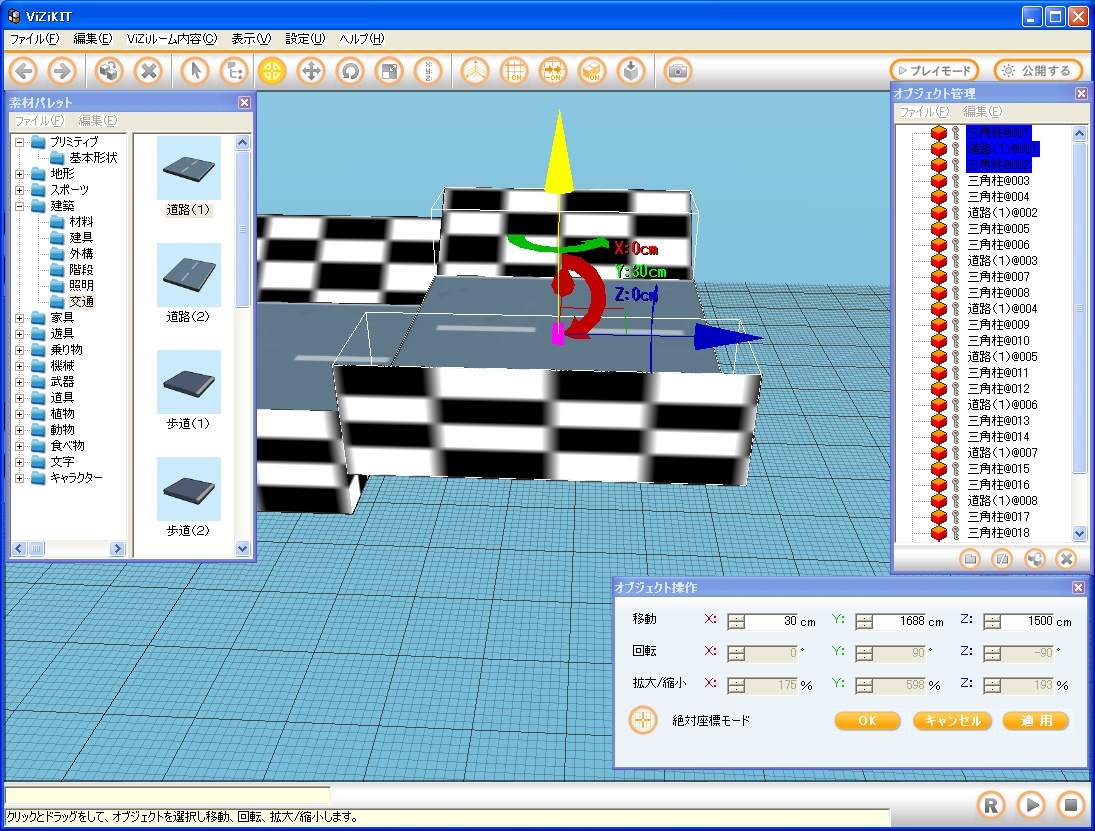Choose the scale resize tool icon

click(x=387, y=71)
